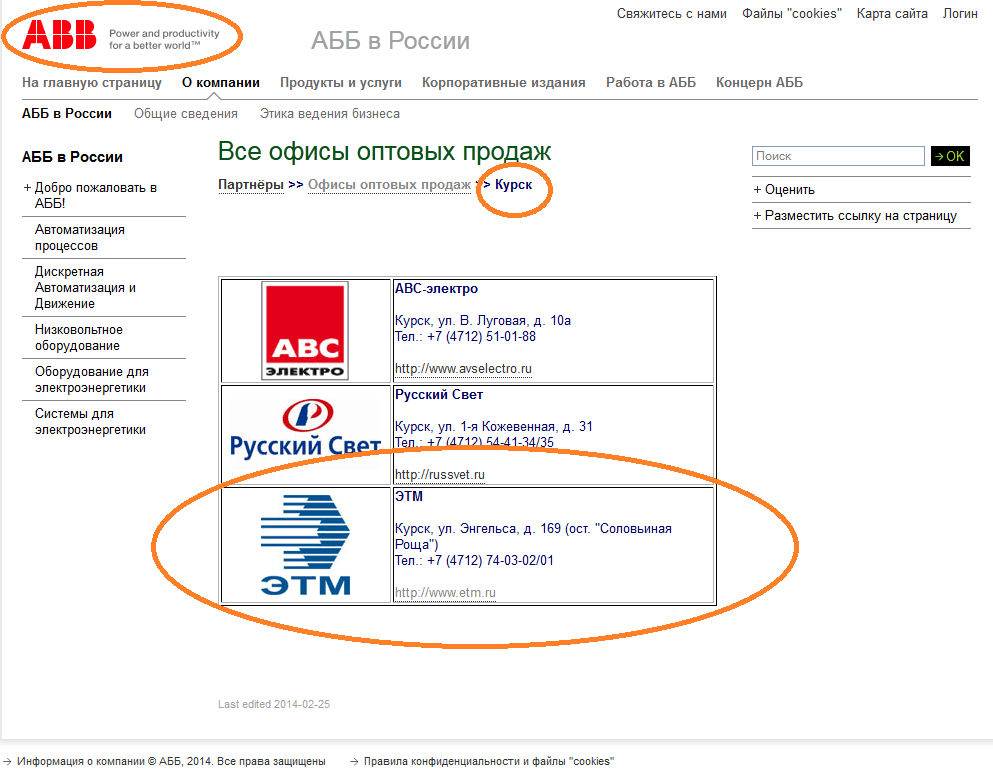993x784 pixels.
Task: Open Системы для электроэнергетики
Action: 90,421
